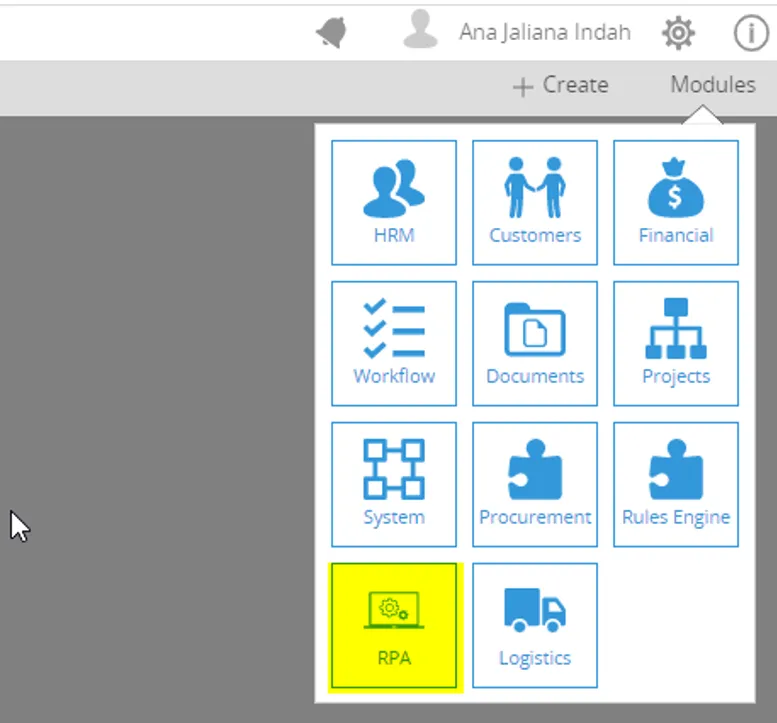
Task: Click the information circle icon
Action: 750,33
